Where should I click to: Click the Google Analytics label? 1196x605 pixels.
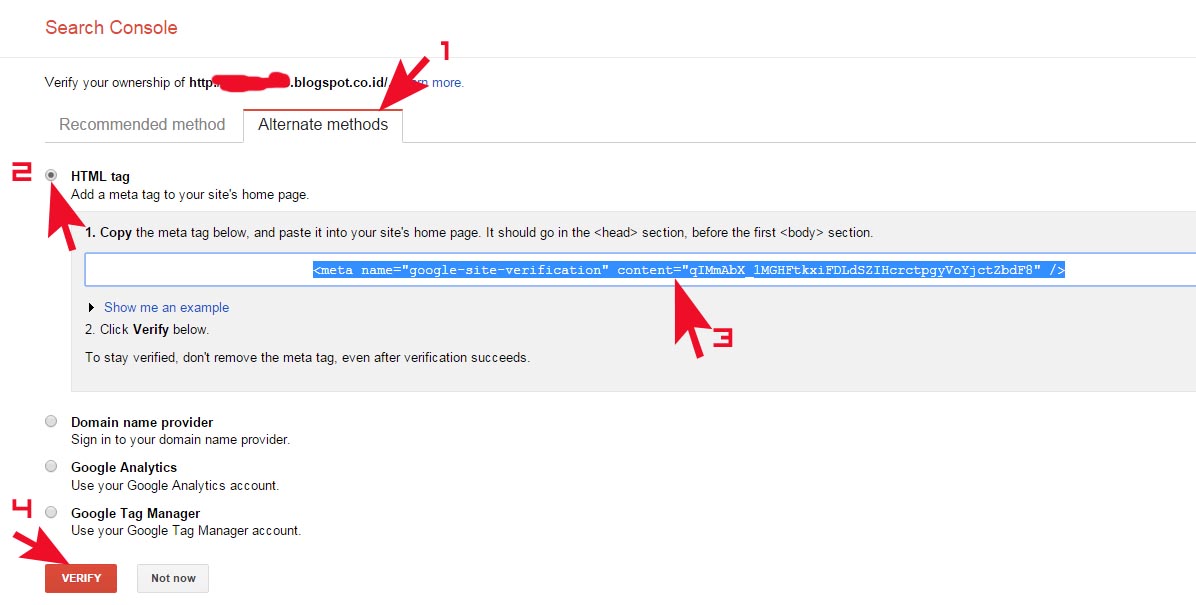[124, 467]
